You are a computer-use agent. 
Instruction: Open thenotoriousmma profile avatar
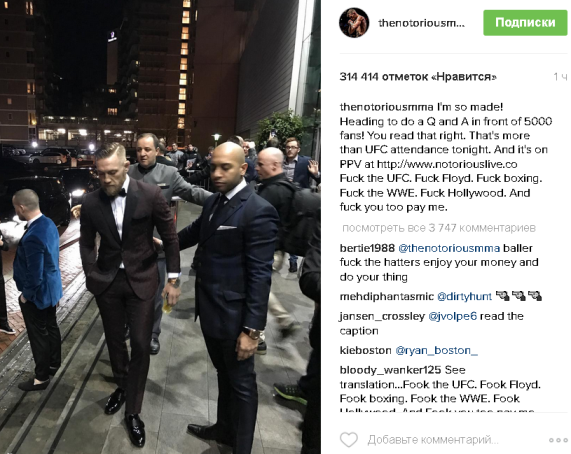(354, 23)
